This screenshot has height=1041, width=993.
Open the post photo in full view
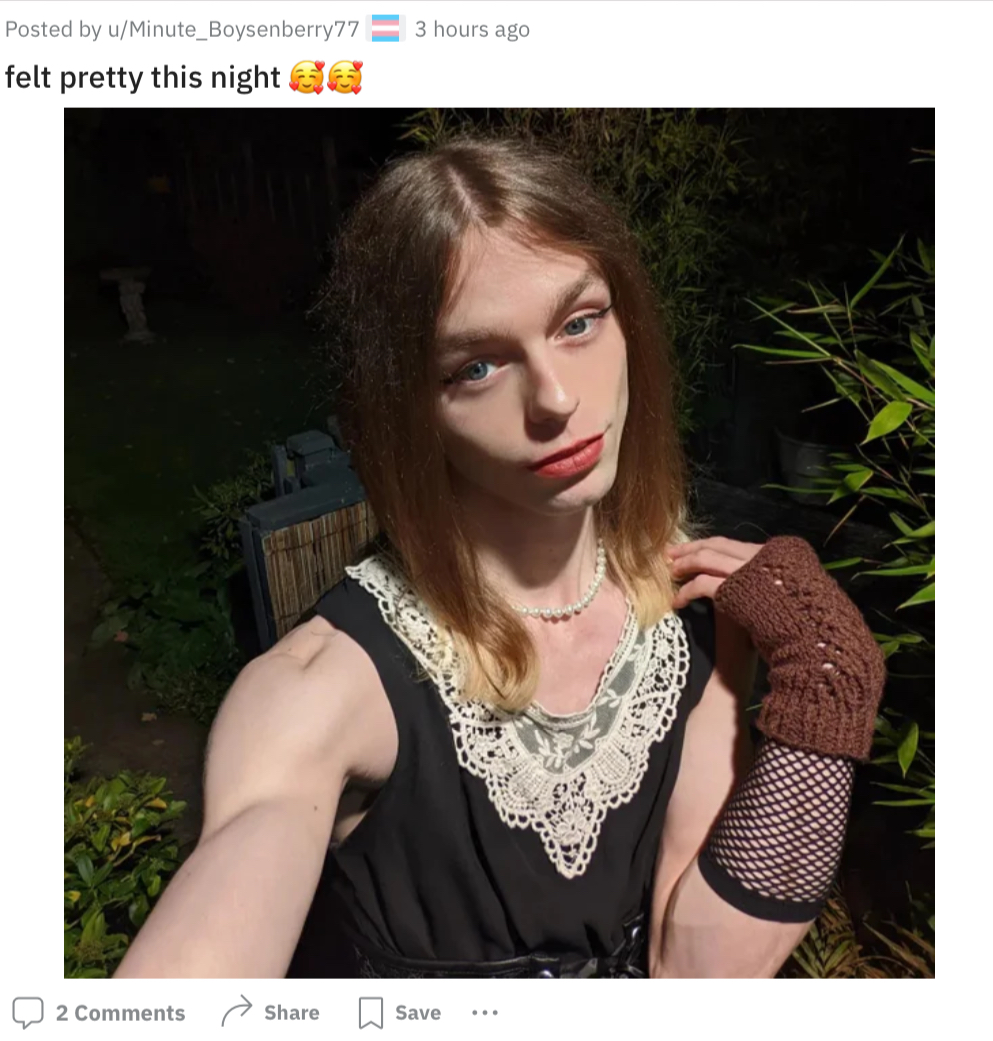(499, 542)
